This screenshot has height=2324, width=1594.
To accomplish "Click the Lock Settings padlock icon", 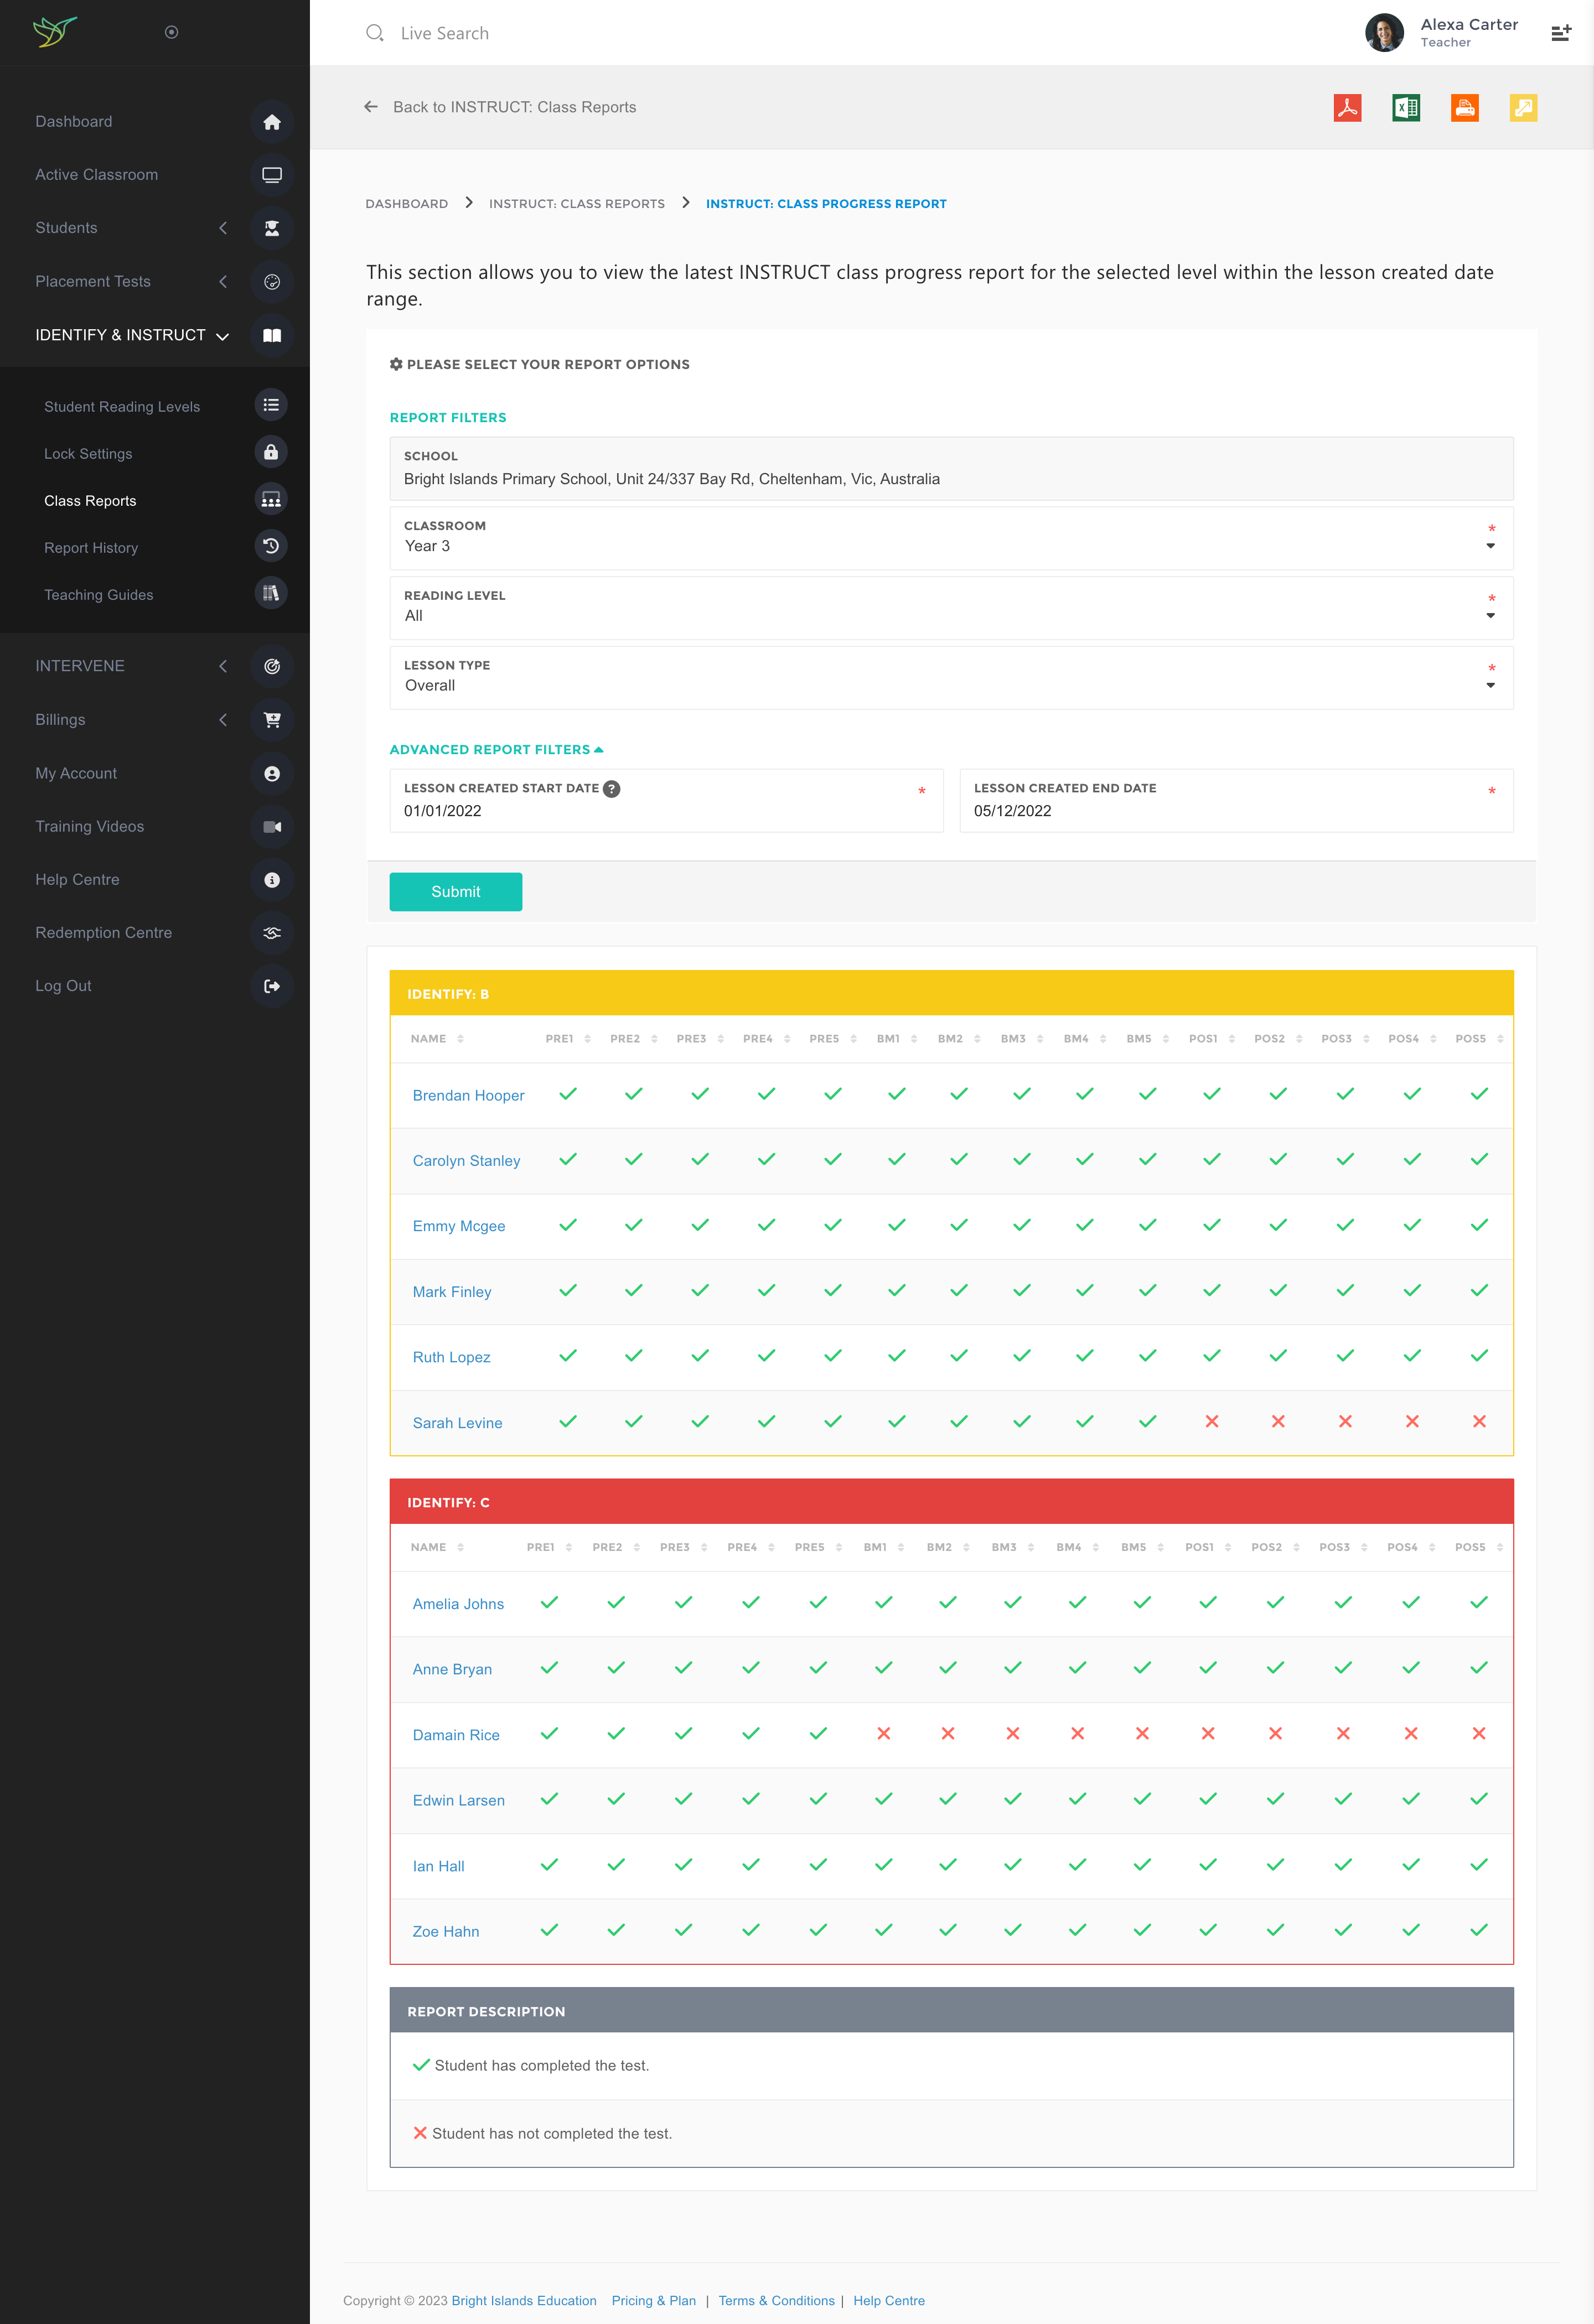I will 271,452.
